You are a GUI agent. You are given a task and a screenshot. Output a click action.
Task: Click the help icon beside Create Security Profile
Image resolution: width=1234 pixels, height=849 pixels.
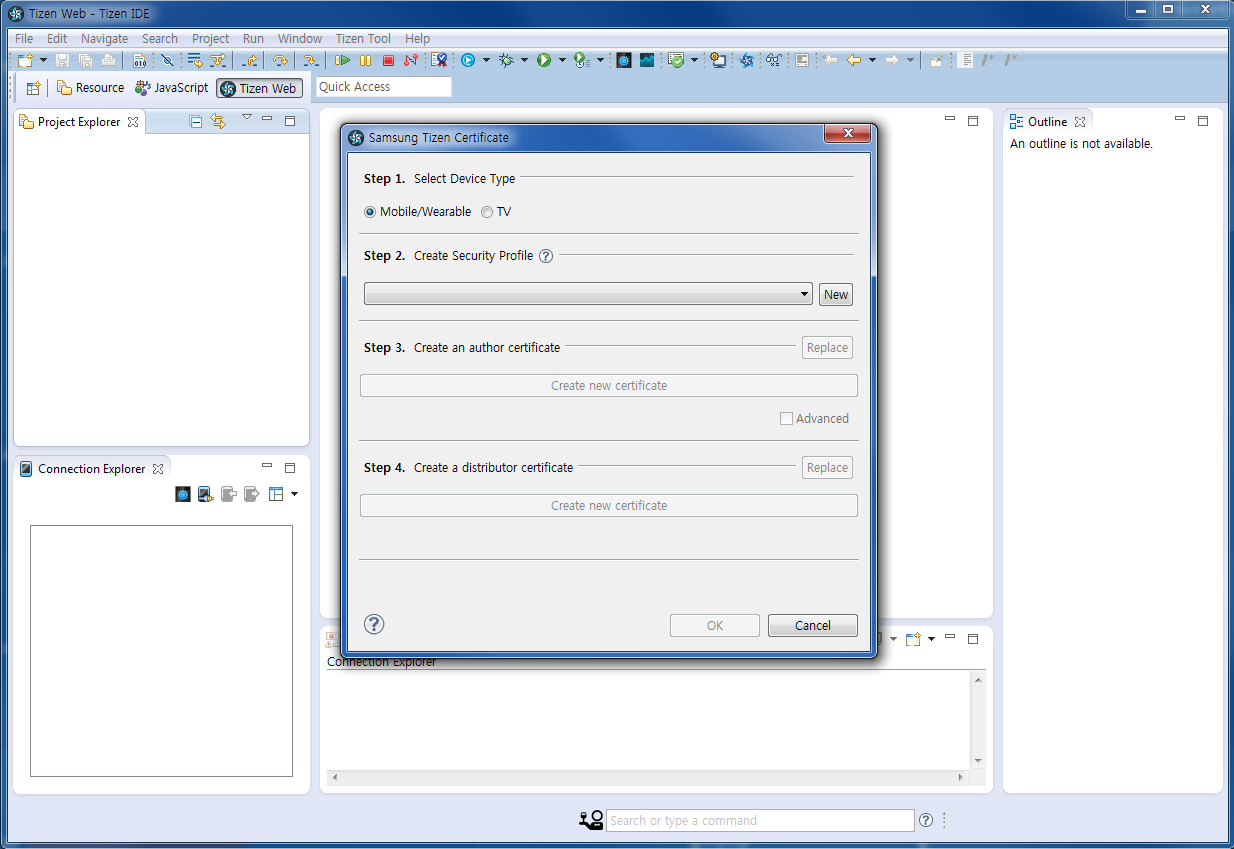546,255
